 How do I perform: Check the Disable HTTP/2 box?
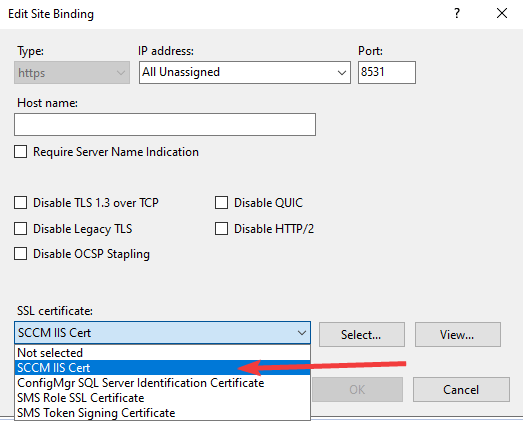coord(221,229)
